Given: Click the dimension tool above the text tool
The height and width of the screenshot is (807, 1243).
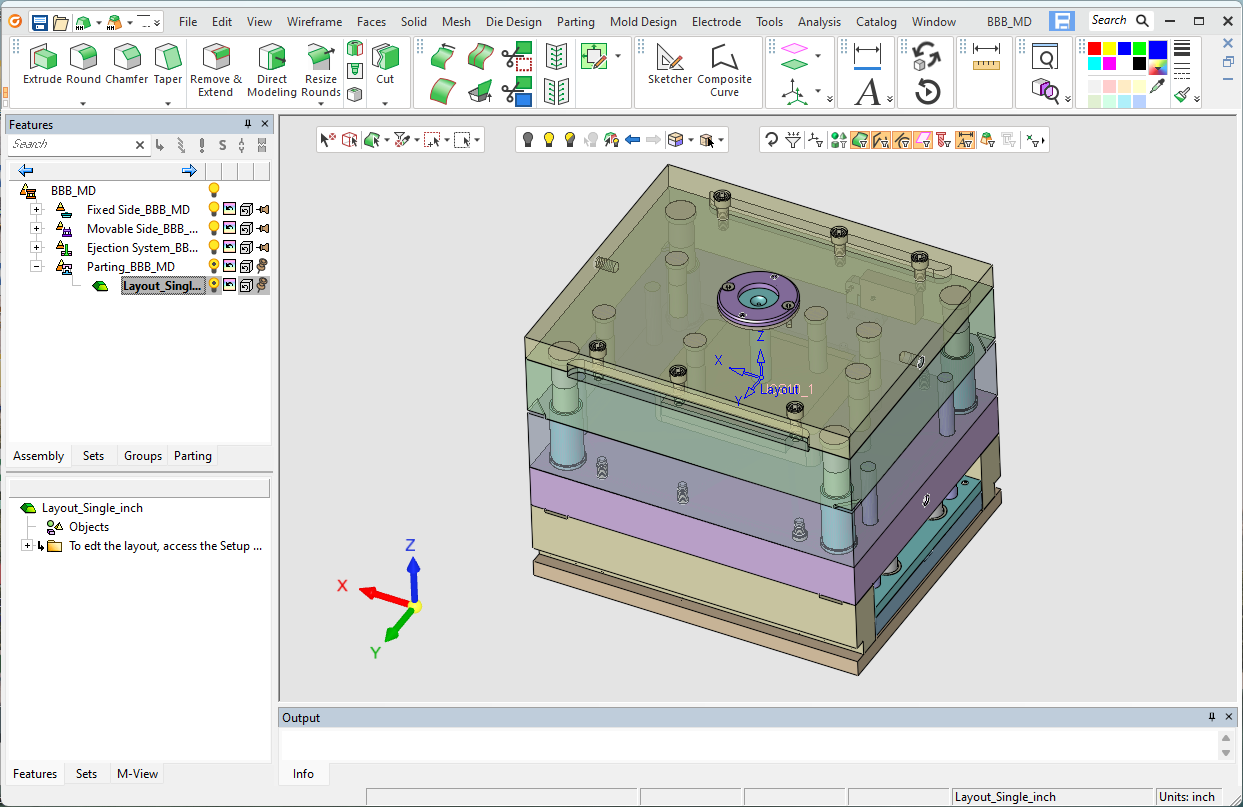Looking at the screenshot, I should 868,56.
